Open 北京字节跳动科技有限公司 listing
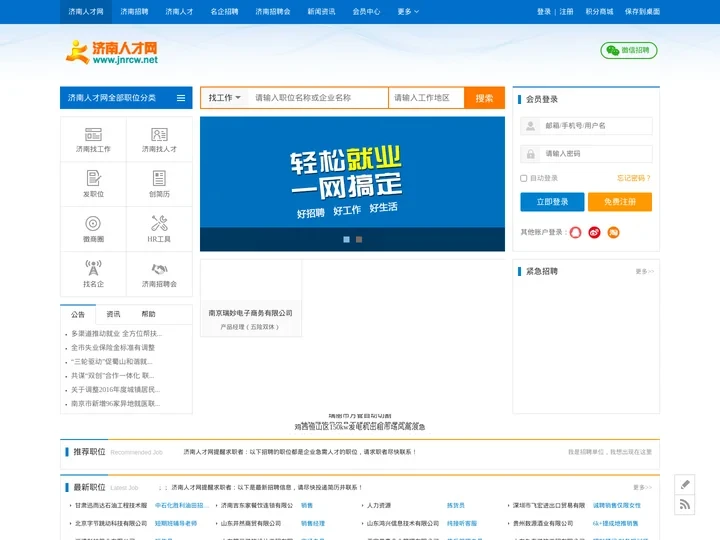The image size is (720, 540). [111, 523]
